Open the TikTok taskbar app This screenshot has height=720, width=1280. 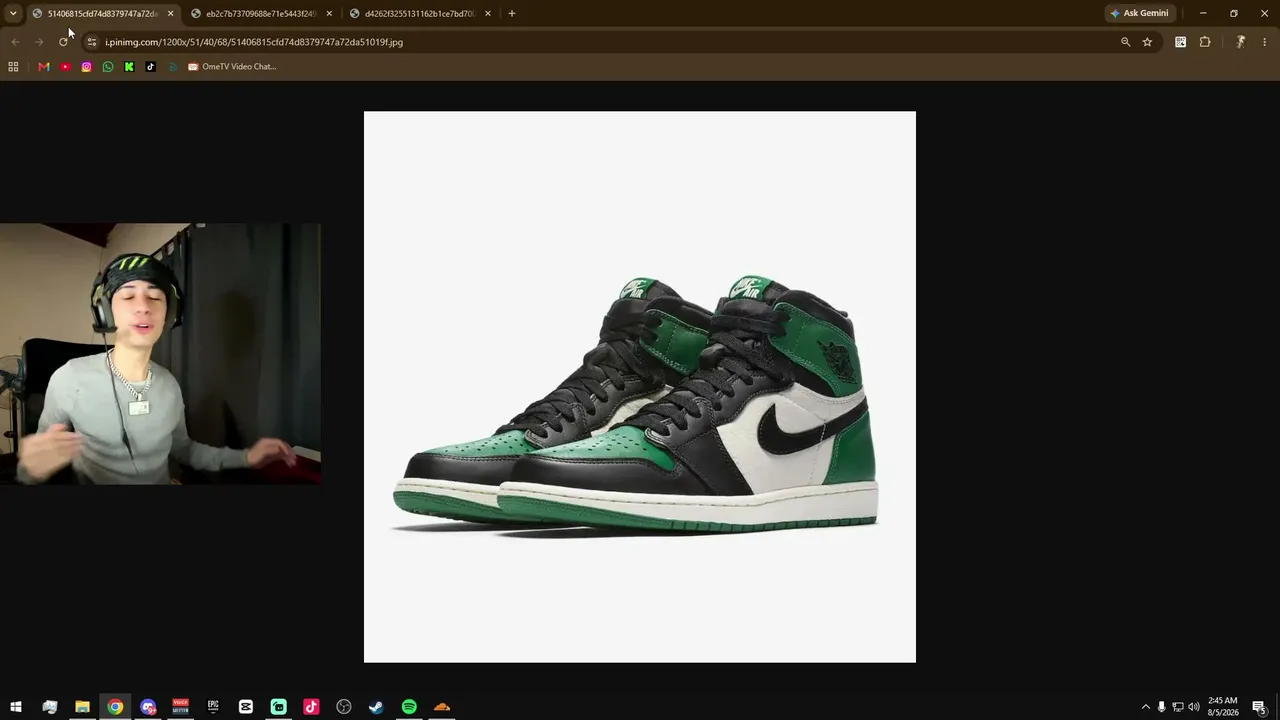(311, 707)
